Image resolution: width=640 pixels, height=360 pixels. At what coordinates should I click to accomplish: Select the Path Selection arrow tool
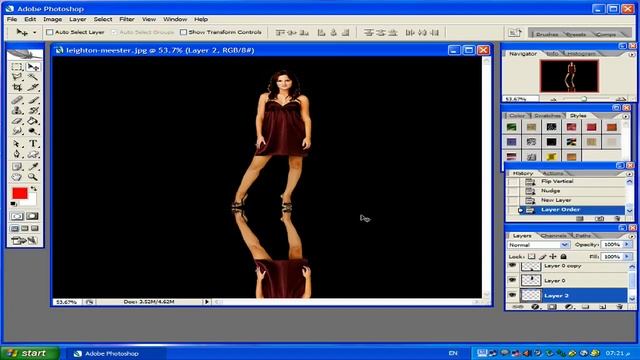click(17, 144)
